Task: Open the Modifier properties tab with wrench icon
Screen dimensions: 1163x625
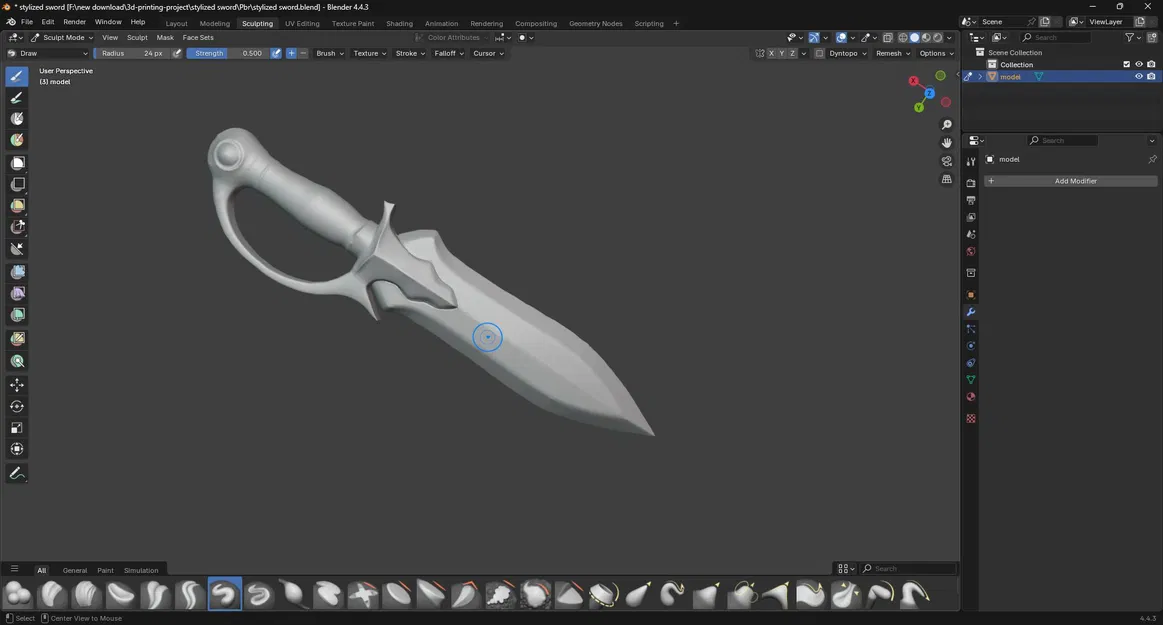Action: click(970, 312)
